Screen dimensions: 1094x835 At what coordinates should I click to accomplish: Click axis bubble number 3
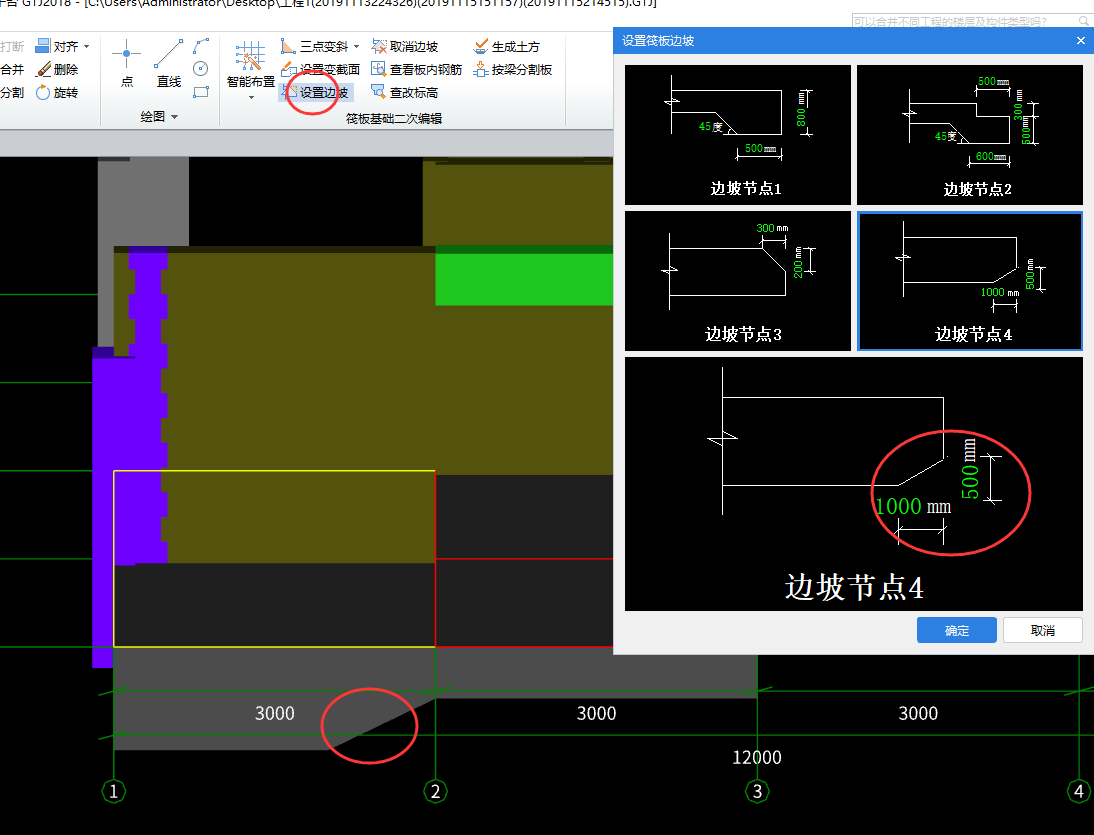tap(757, 791)
